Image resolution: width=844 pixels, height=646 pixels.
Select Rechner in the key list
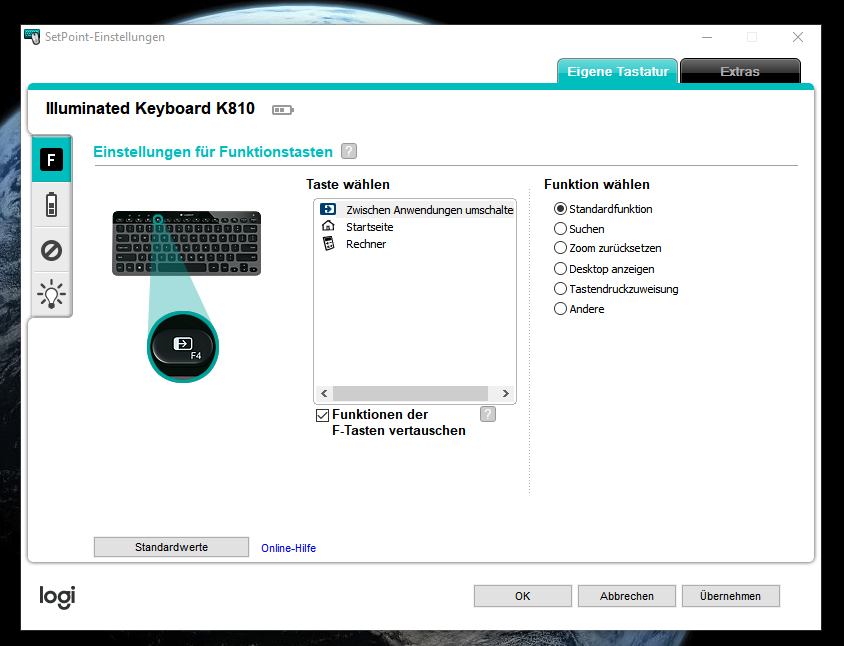(366, 244)
